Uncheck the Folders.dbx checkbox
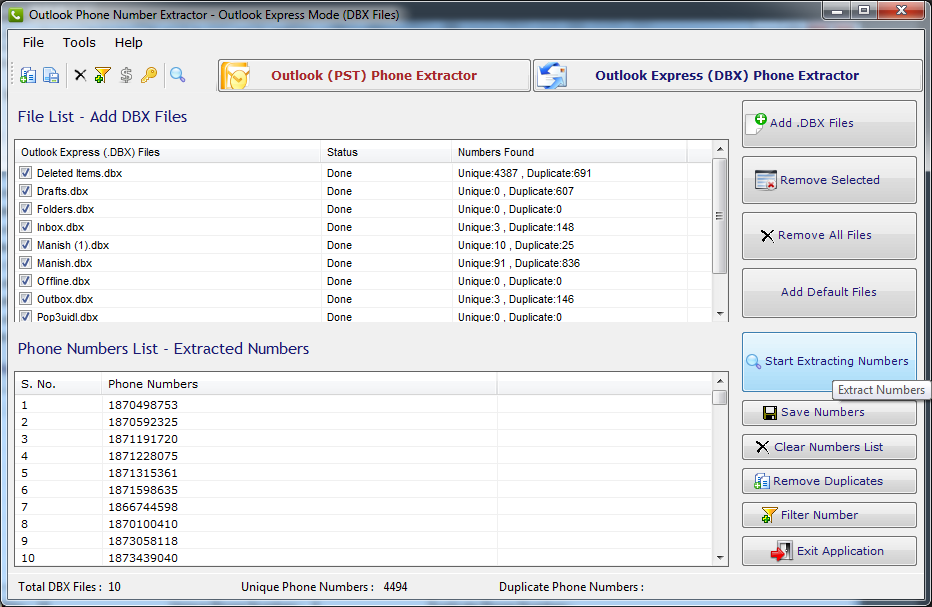The height and width of the screenshot is (607, 932). pos(26,209)
